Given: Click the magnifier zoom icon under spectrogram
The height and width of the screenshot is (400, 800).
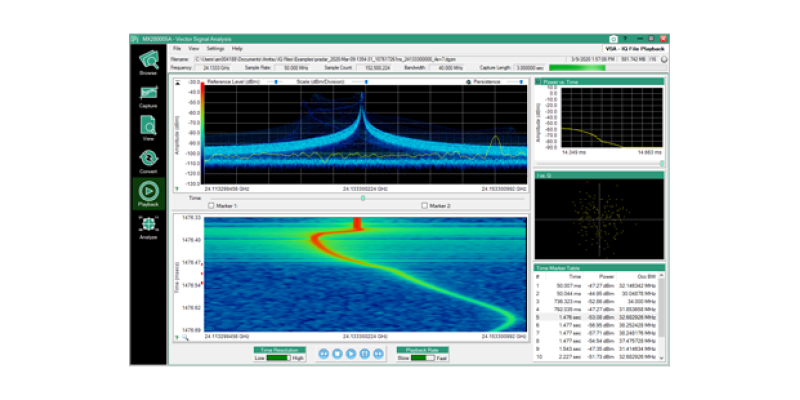Looking at the screenshot, I should [x=185, y=337].
